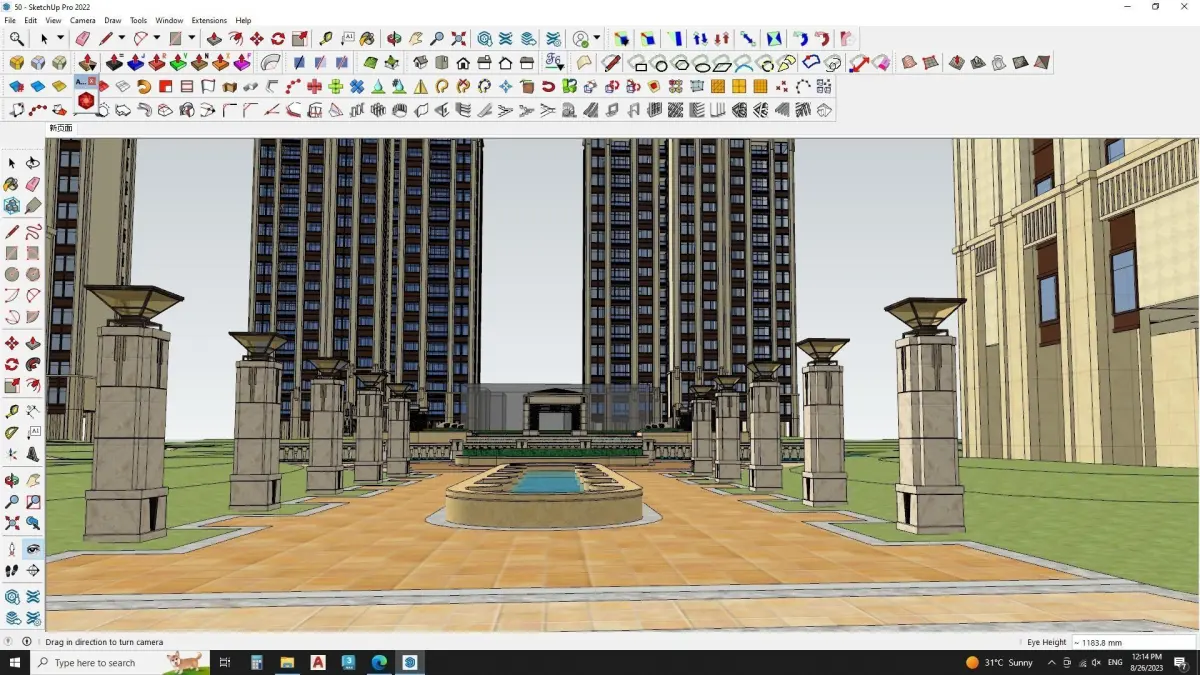Click the green plus icon in third toolbar row
Viewport: 1200px width, 675px height.
click(335, 86)
